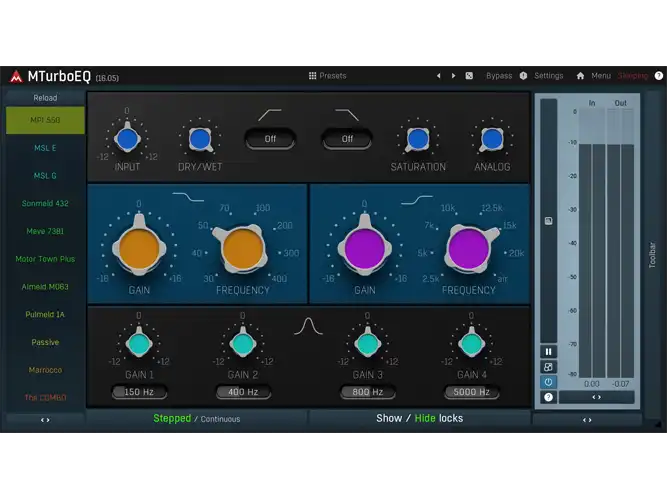Click the small icon on the meter slider
The image size is (667, 500).
click(x=548, y=221)
